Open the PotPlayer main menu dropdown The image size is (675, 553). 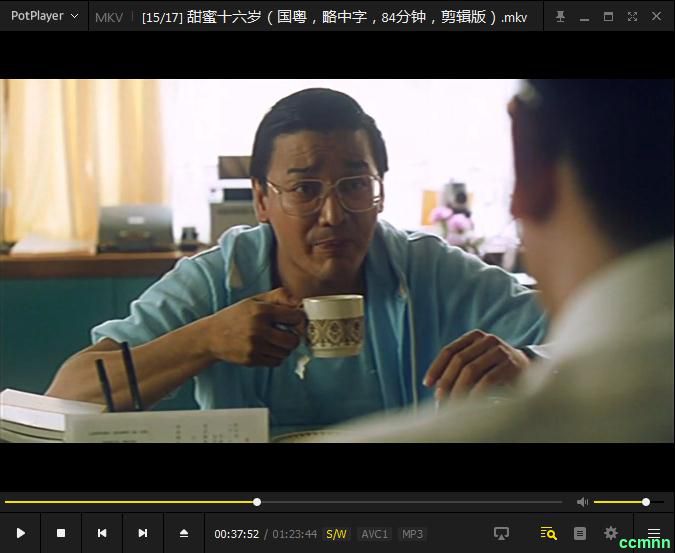44,16
